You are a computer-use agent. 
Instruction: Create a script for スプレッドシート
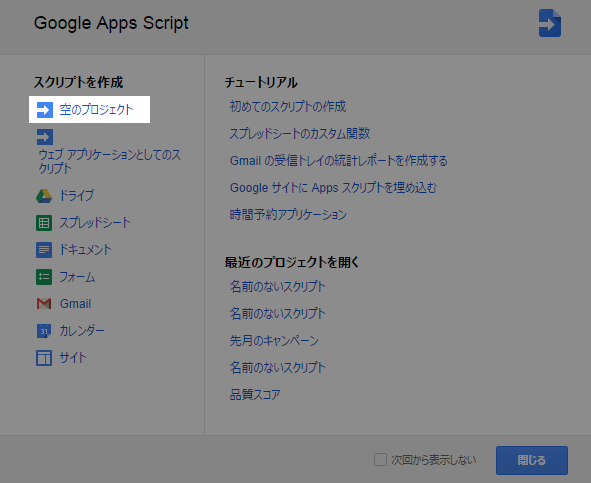pos(95,223)
